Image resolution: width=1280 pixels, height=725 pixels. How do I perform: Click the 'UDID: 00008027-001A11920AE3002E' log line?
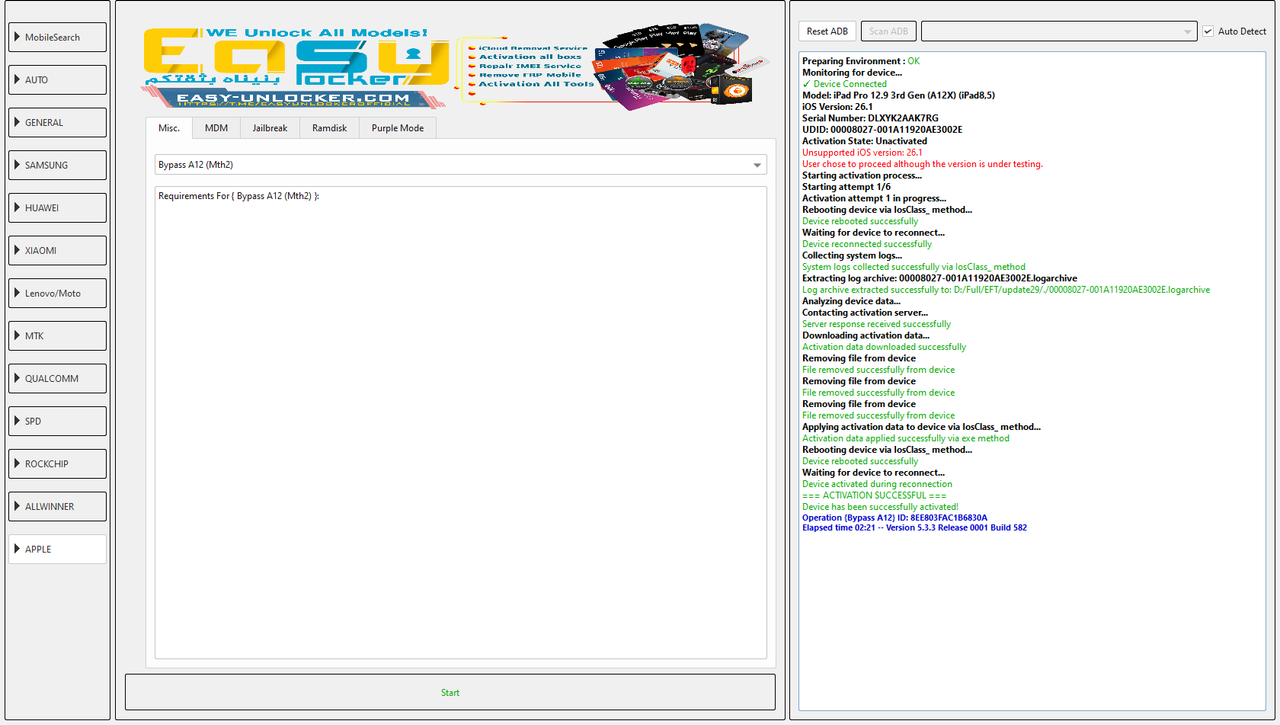coord(882,130)
